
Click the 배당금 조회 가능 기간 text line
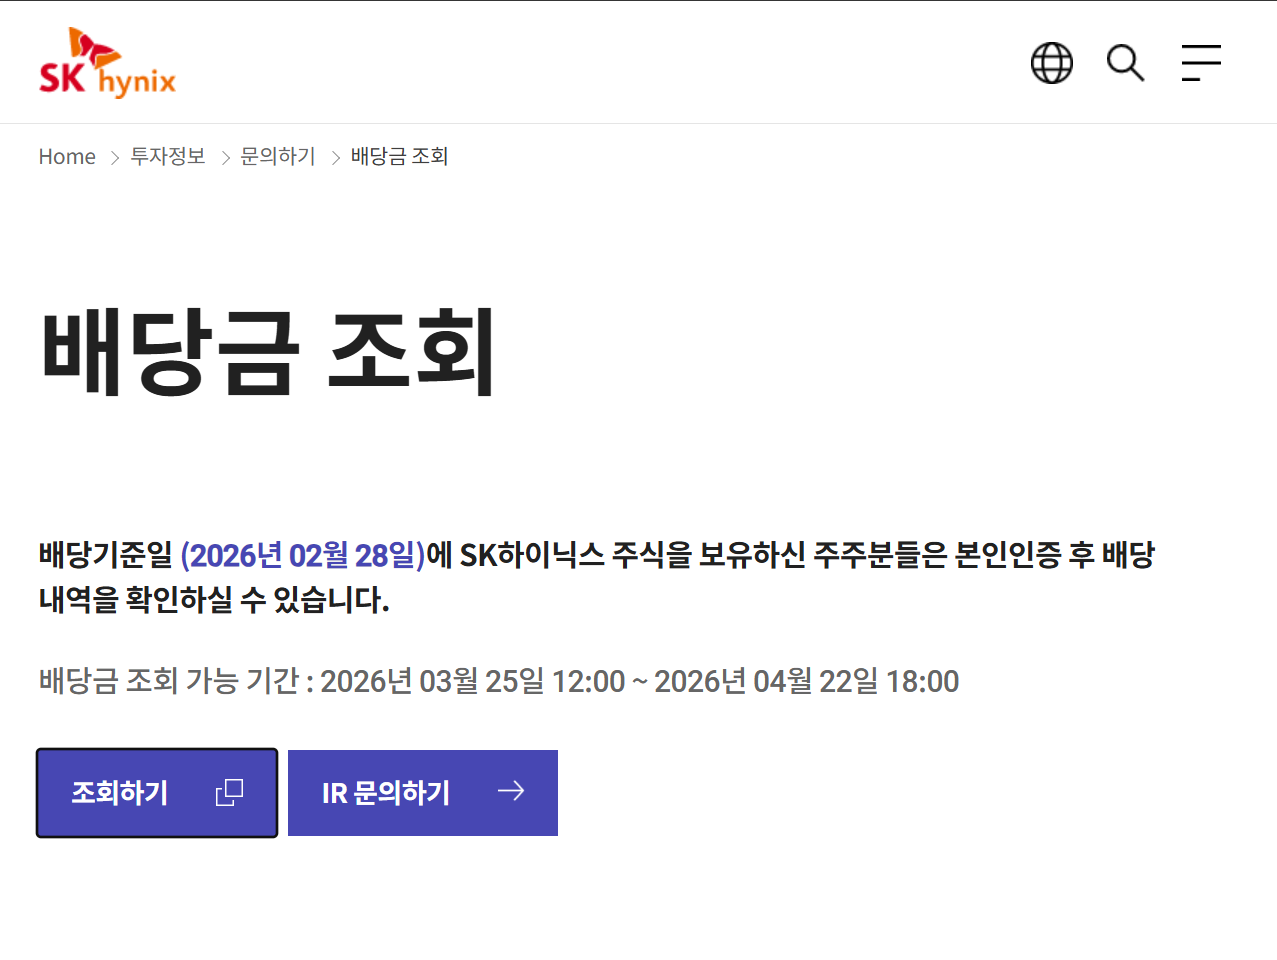point(499,681)
